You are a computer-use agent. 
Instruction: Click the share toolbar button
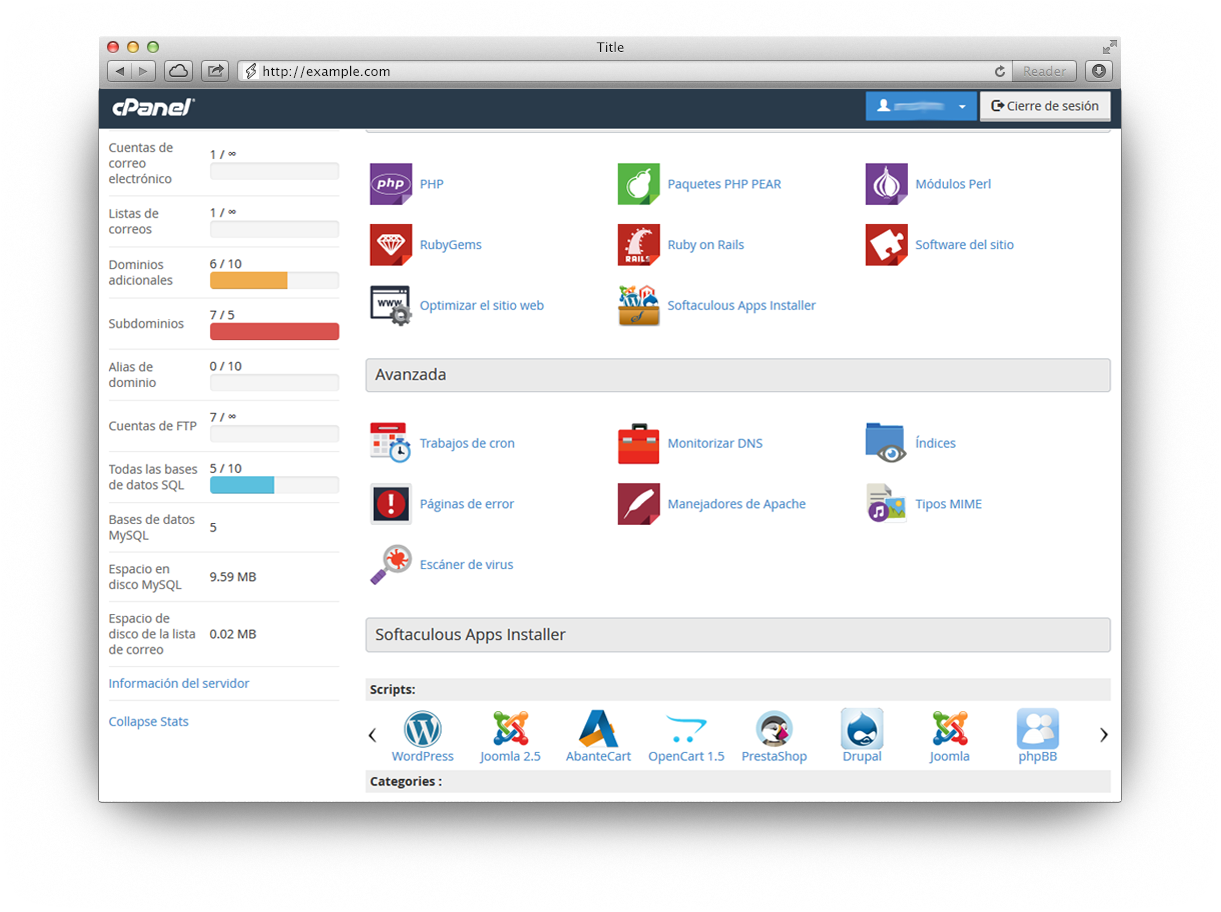tap(214, 71)
